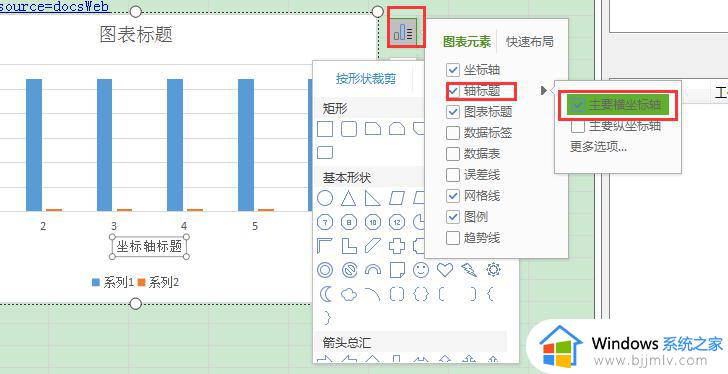Pick the dodecagon shape labeled 12
Screen dimensions: 728x374
coord(396,222)
